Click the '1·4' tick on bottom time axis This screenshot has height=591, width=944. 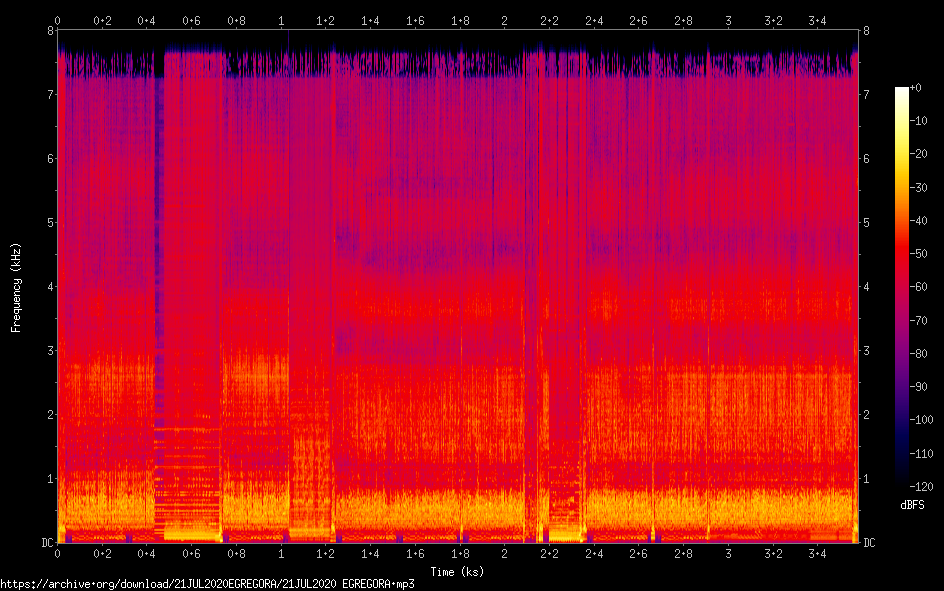click(x=370, y=553)
